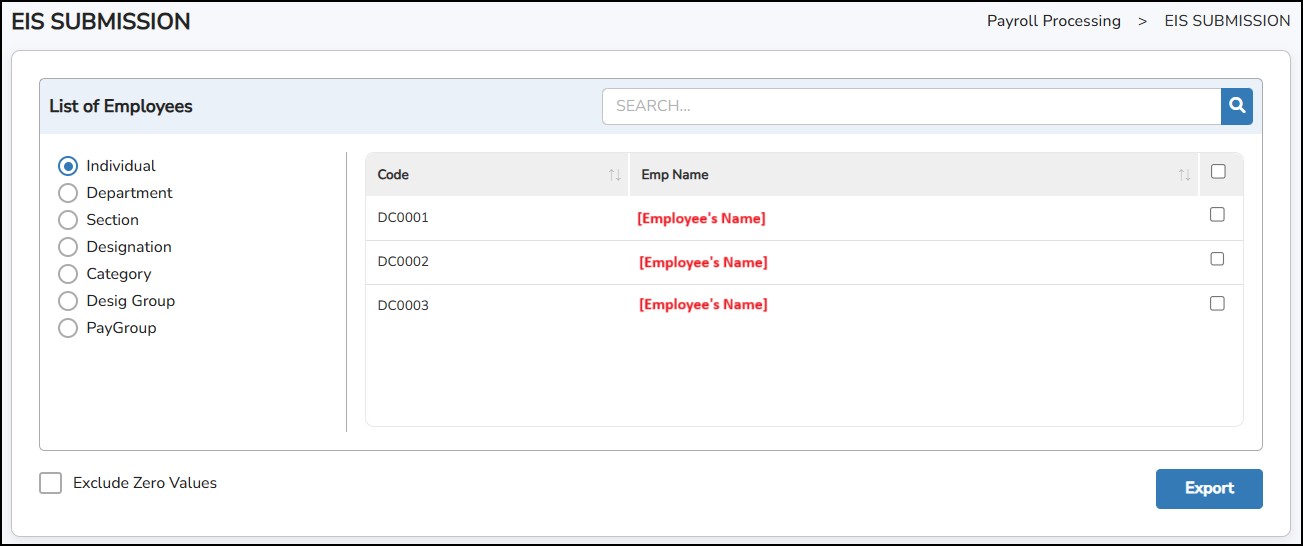The image size is (1303, 546).
Task: Select the Category radio option
Action: click(68, 274)
